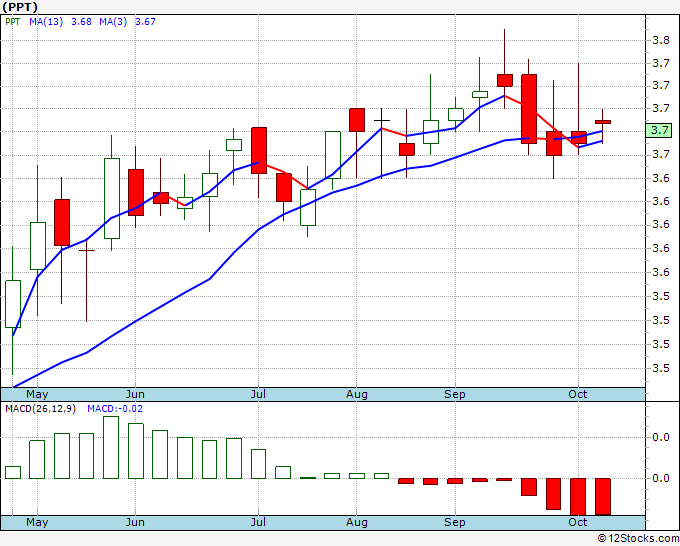Click the Oct label on lower axis
This screenshot has height=546, width=680.
[578, 522]
